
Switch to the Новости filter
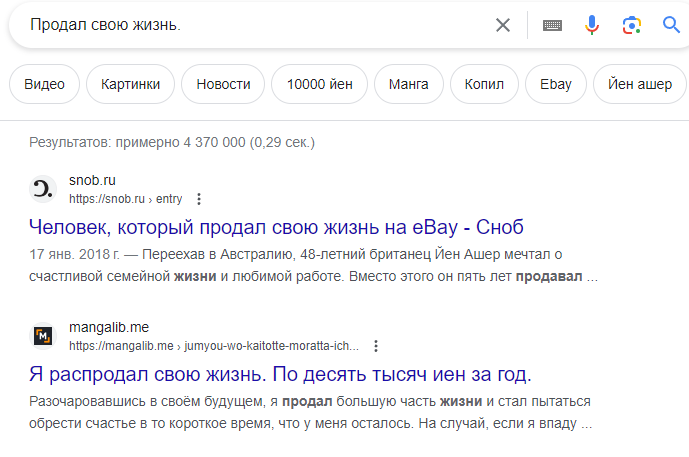pos(223,84)
